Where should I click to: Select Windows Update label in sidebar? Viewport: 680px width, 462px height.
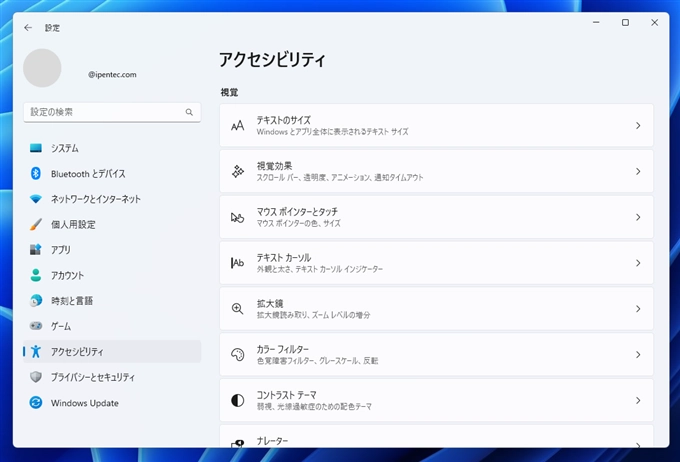(x=85, y=403)
